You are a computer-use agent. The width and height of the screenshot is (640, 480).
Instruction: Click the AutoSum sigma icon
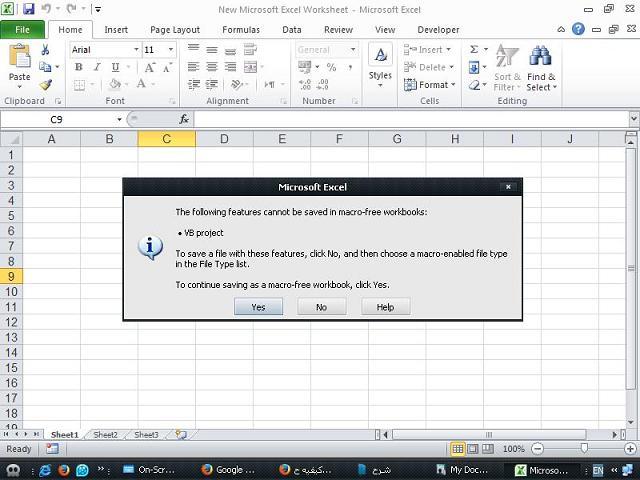coord(473,50)
